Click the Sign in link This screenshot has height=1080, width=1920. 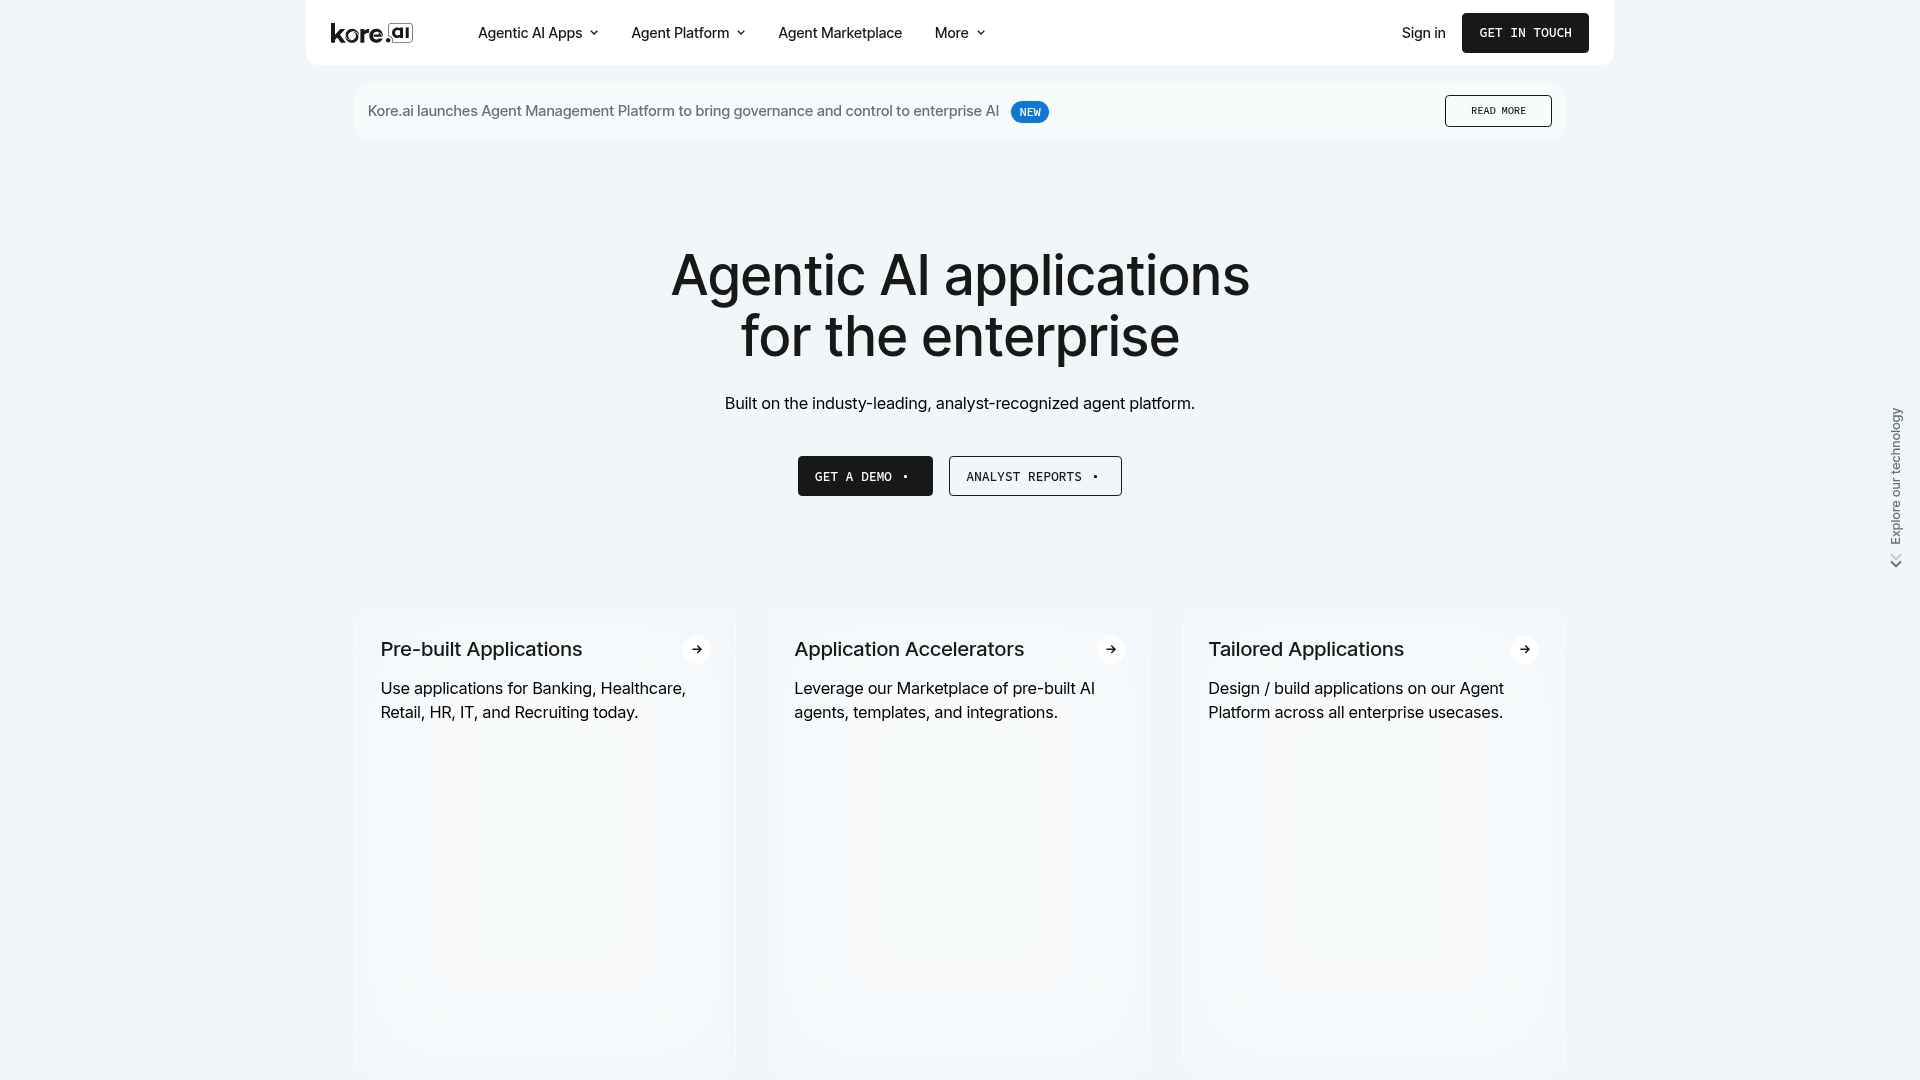[1423, 33]
